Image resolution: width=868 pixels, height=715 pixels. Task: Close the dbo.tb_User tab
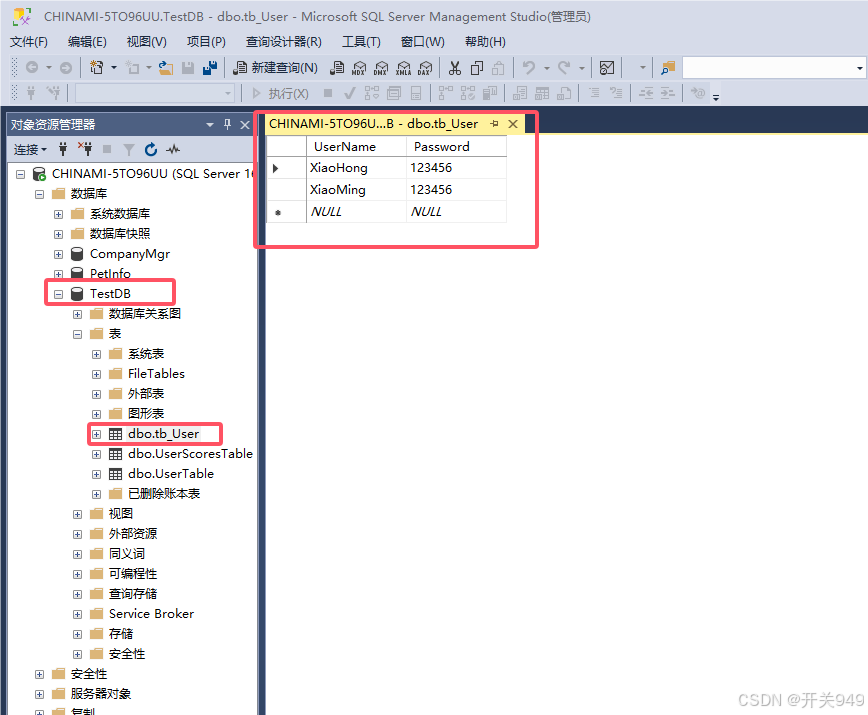[513, 124]
